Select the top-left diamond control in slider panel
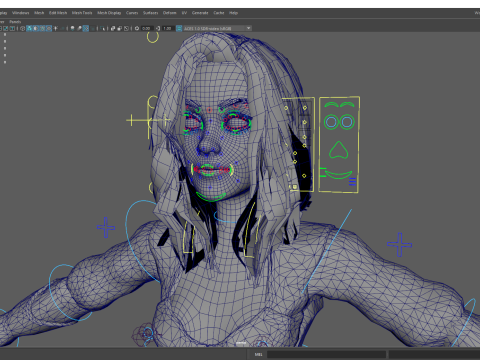Viewport: 480px width, 360px height. pyautogui.click(x=286, y=108)
